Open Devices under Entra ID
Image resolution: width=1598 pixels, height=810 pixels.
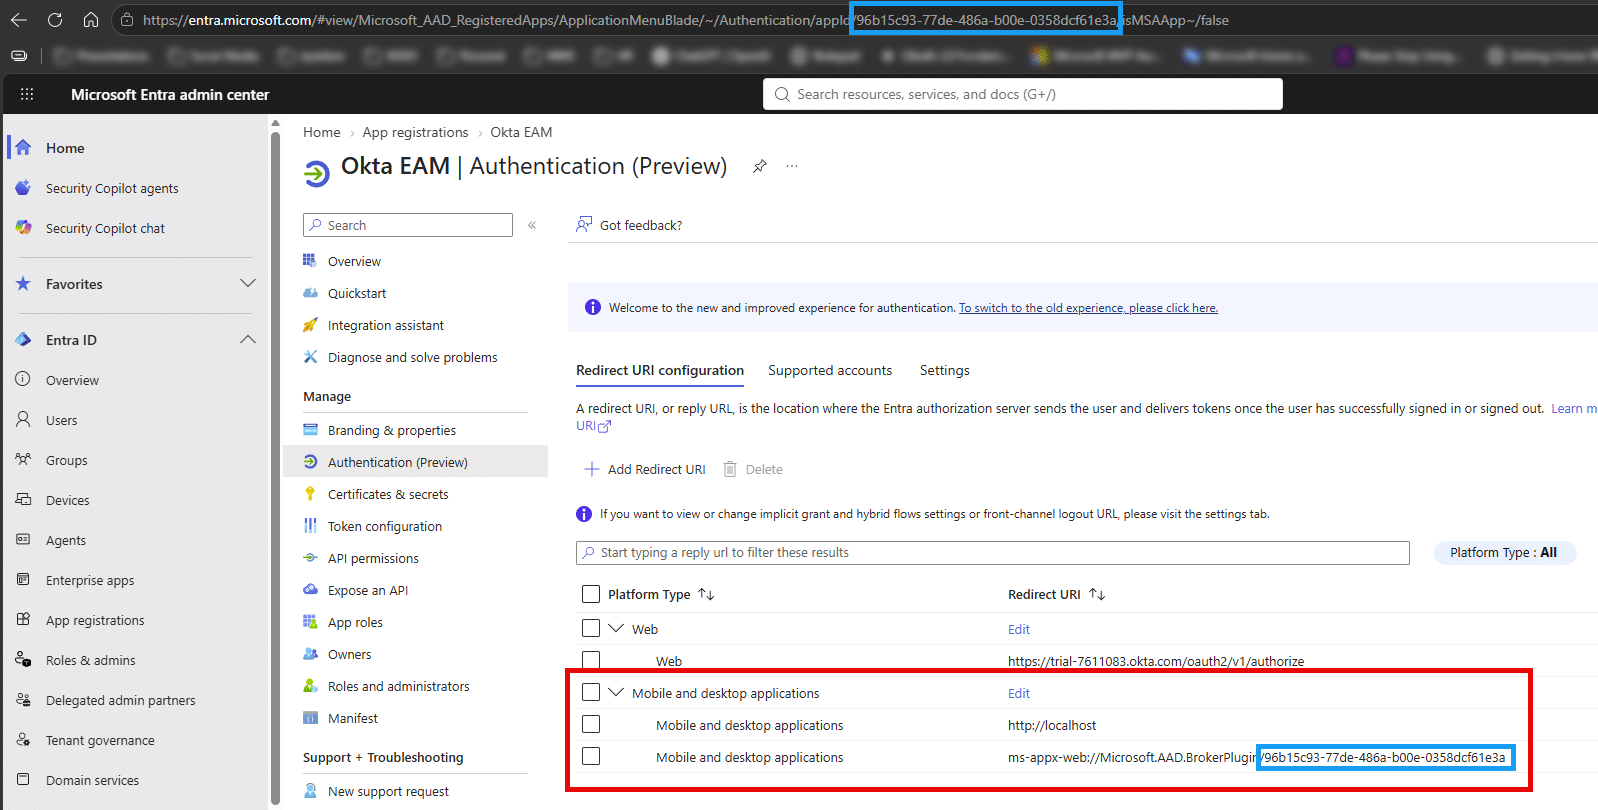click(x=67, y=500)
